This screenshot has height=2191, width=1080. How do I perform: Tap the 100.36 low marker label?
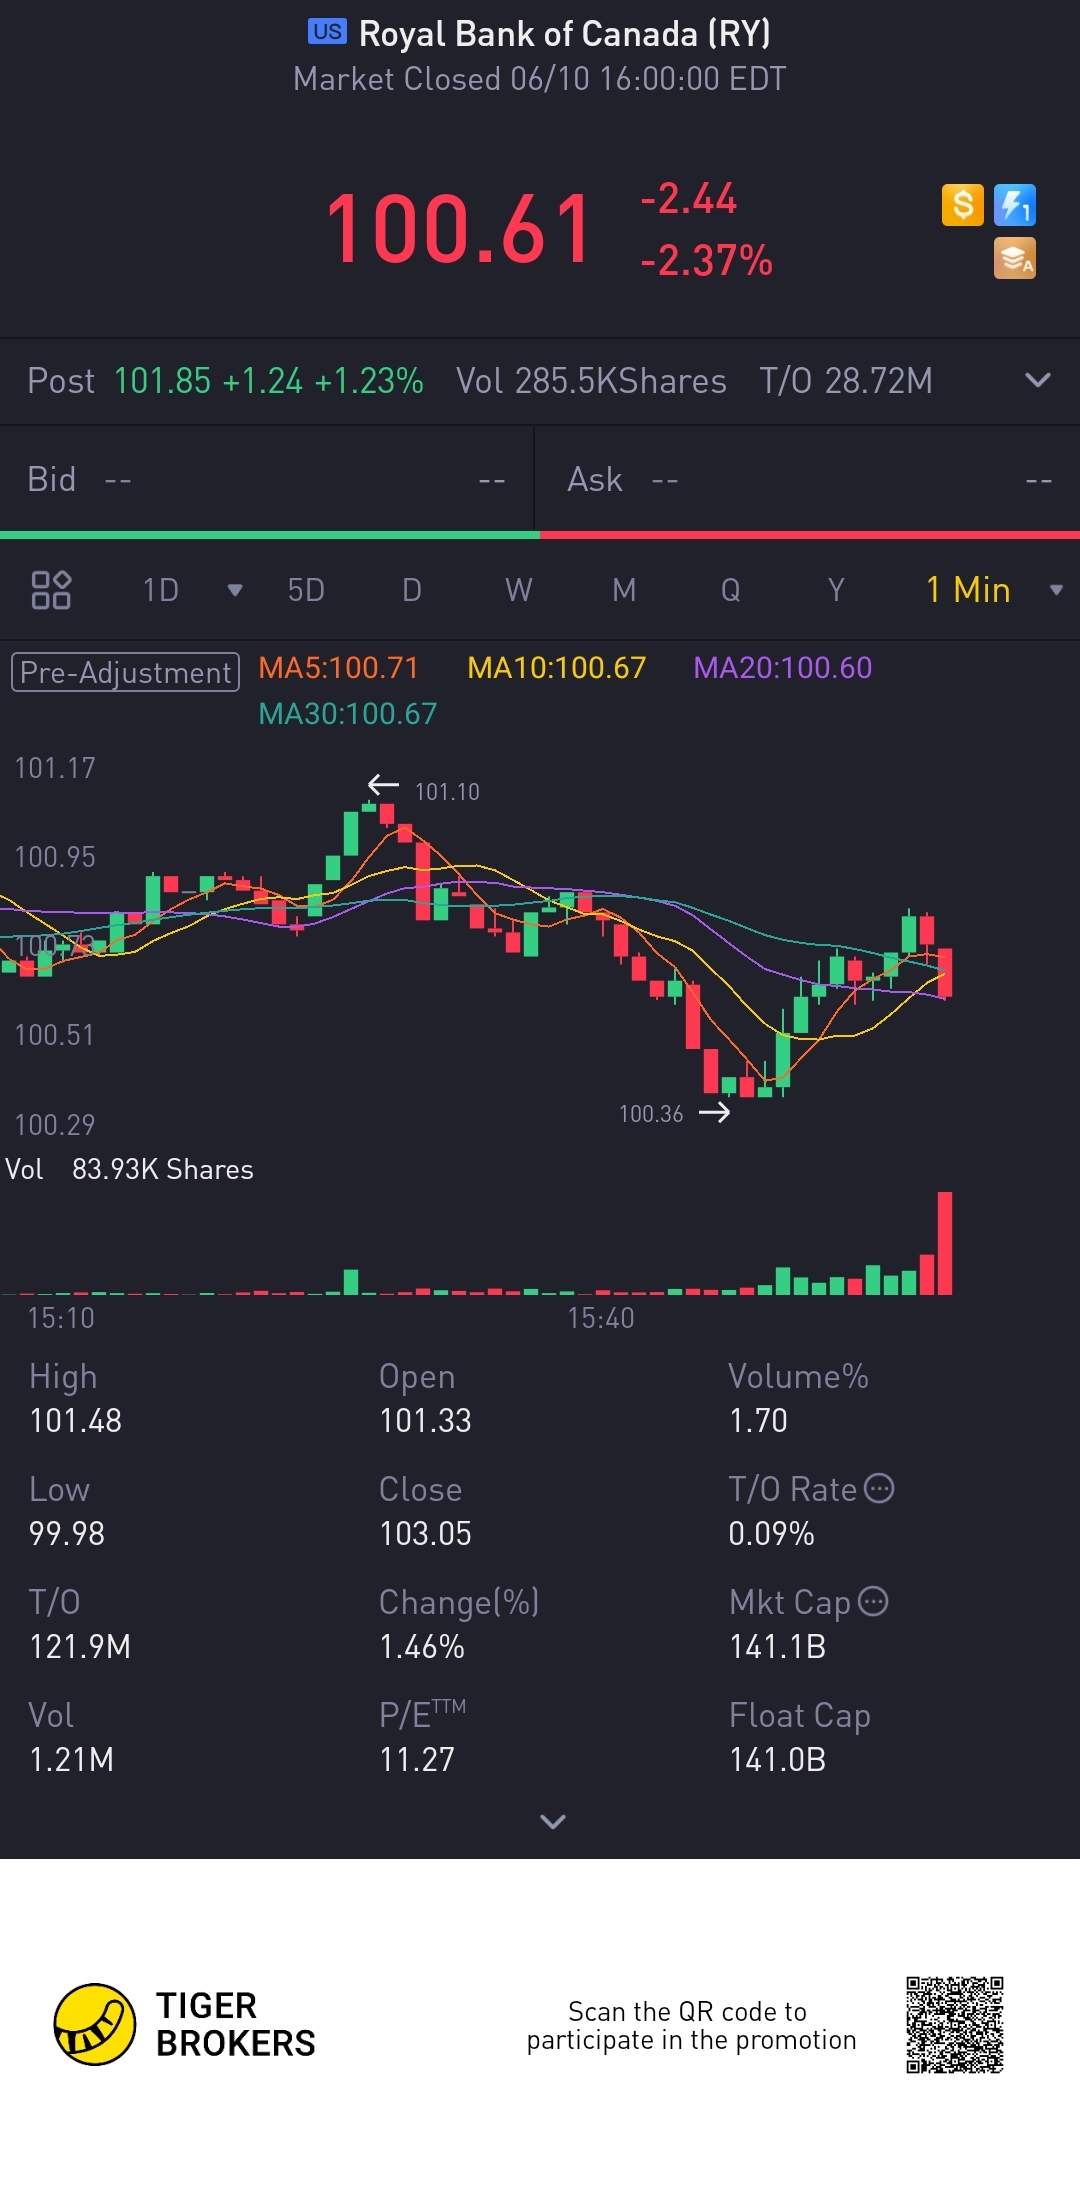point(651,1114)
